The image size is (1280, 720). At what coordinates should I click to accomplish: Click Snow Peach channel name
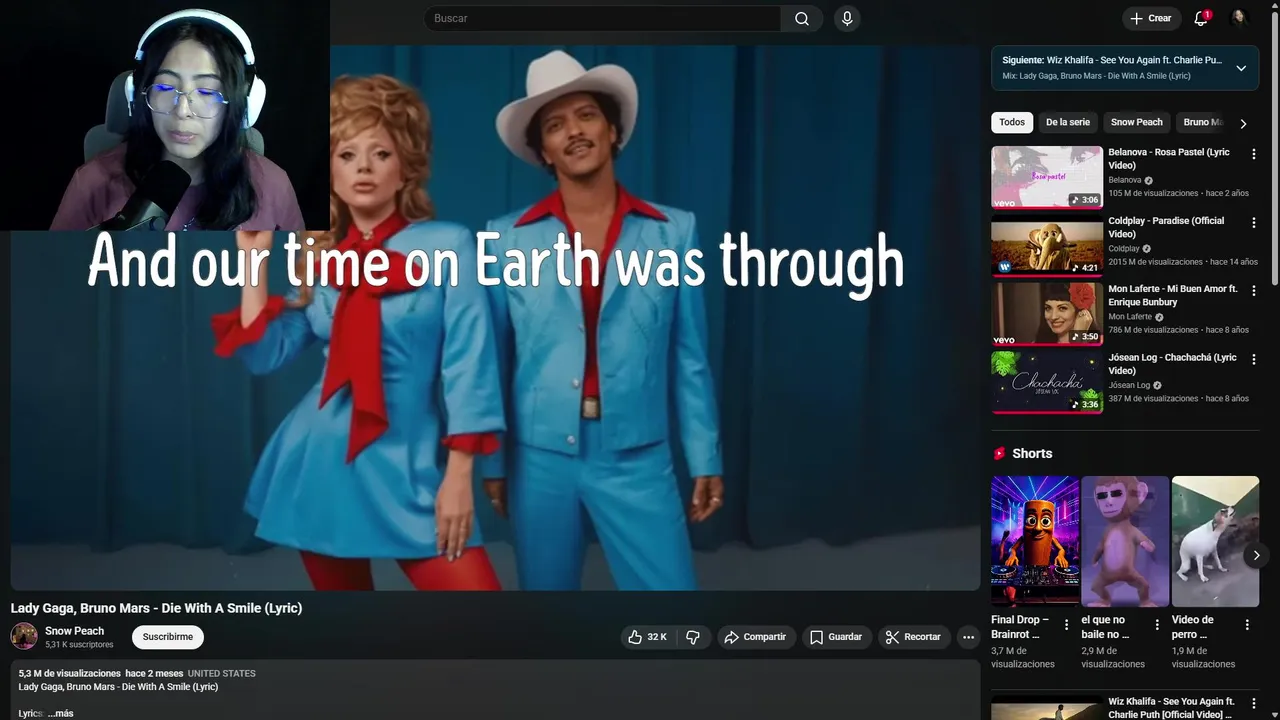coord(74,631)
